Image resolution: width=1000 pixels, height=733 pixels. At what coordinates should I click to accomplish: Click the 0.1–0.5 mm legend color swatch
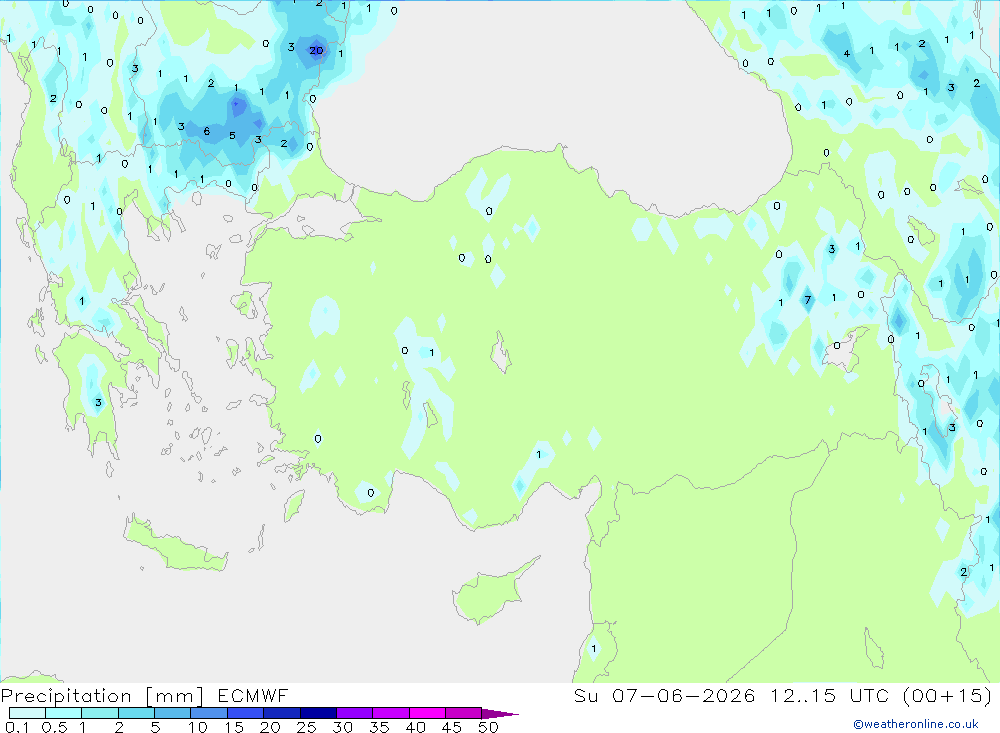pos(27,713)
